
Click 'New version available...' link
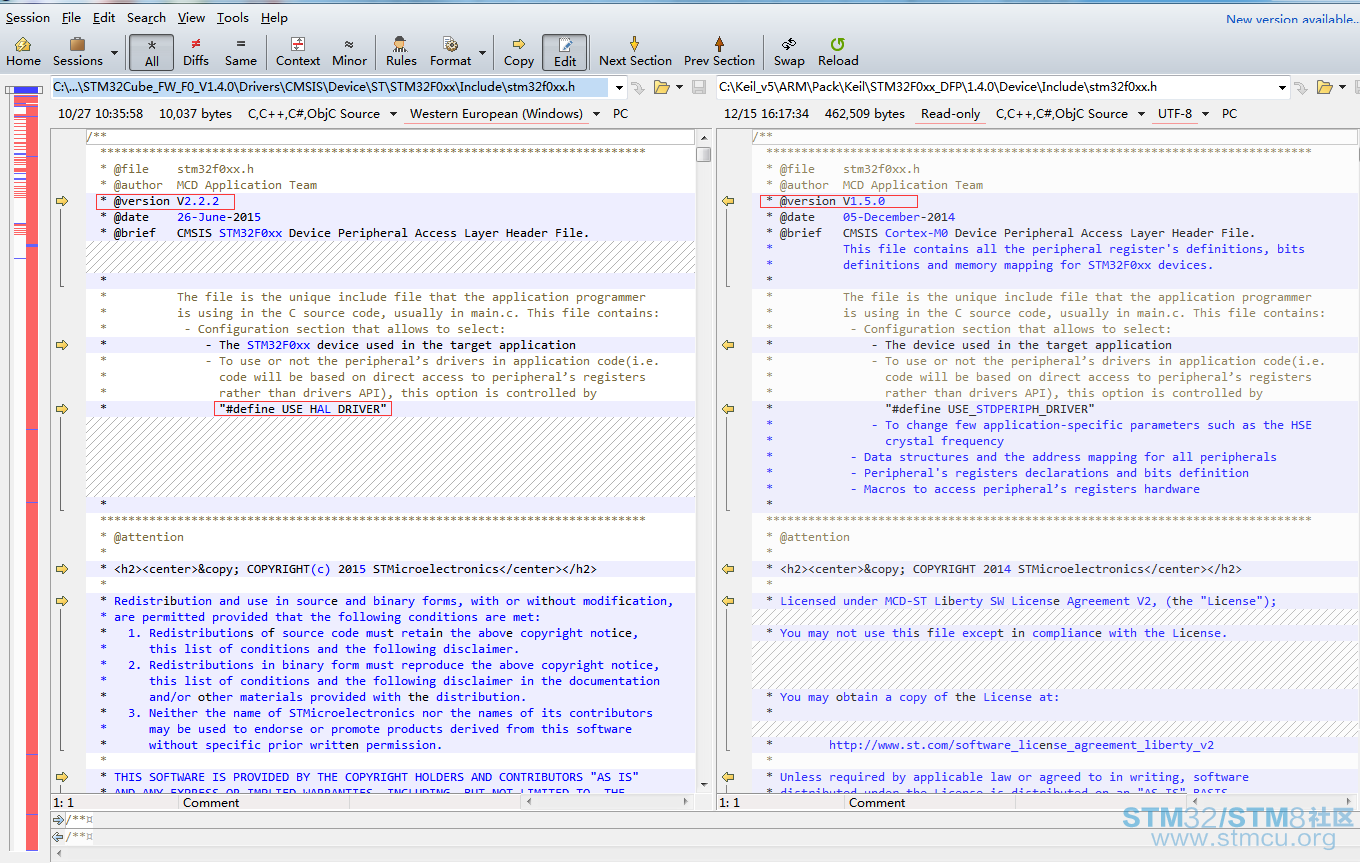[1292, 19]
